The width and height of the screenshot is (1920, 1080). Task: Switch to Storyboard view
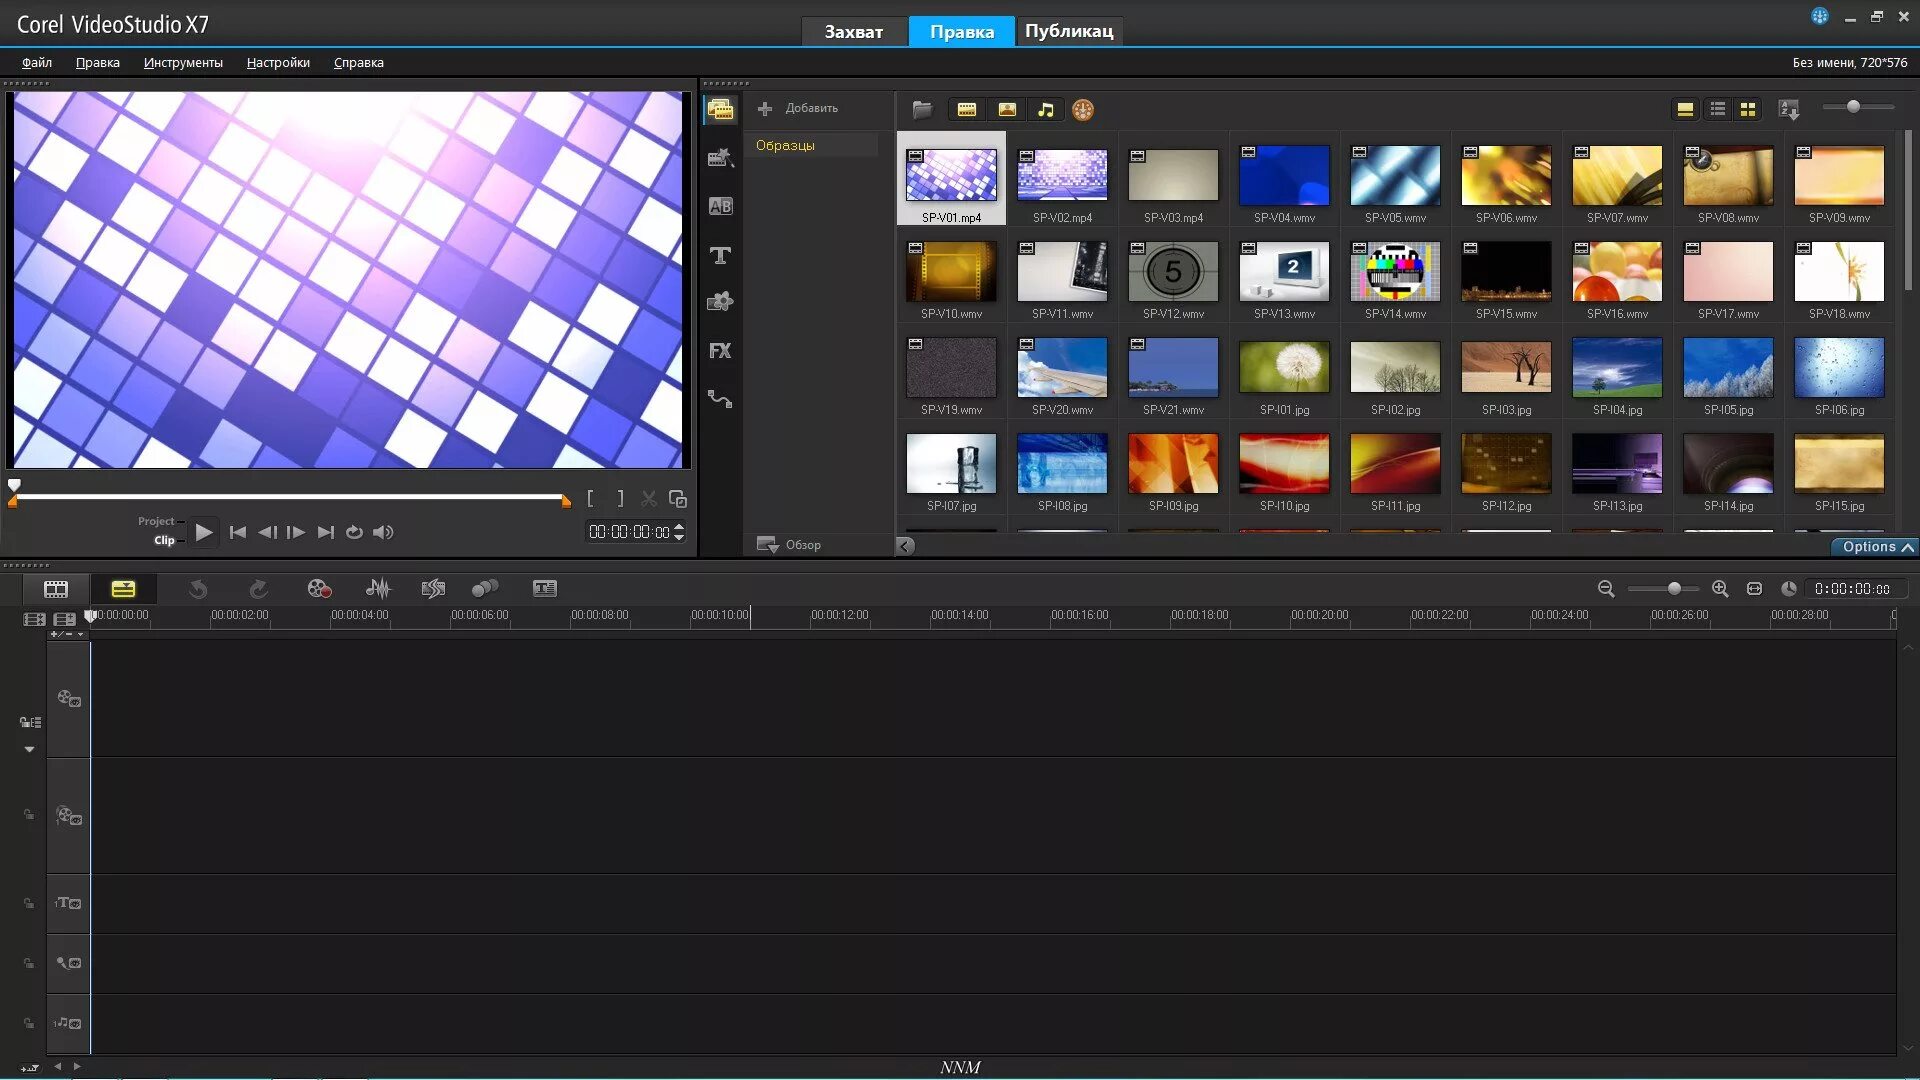[x=56, y=588]
